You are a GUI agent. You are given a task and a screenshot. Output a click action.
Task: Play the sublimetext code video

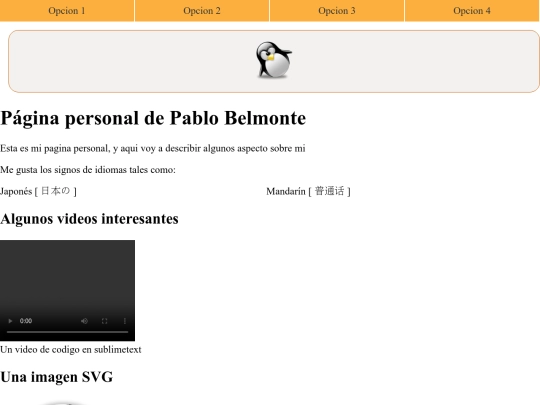[10, 321]
